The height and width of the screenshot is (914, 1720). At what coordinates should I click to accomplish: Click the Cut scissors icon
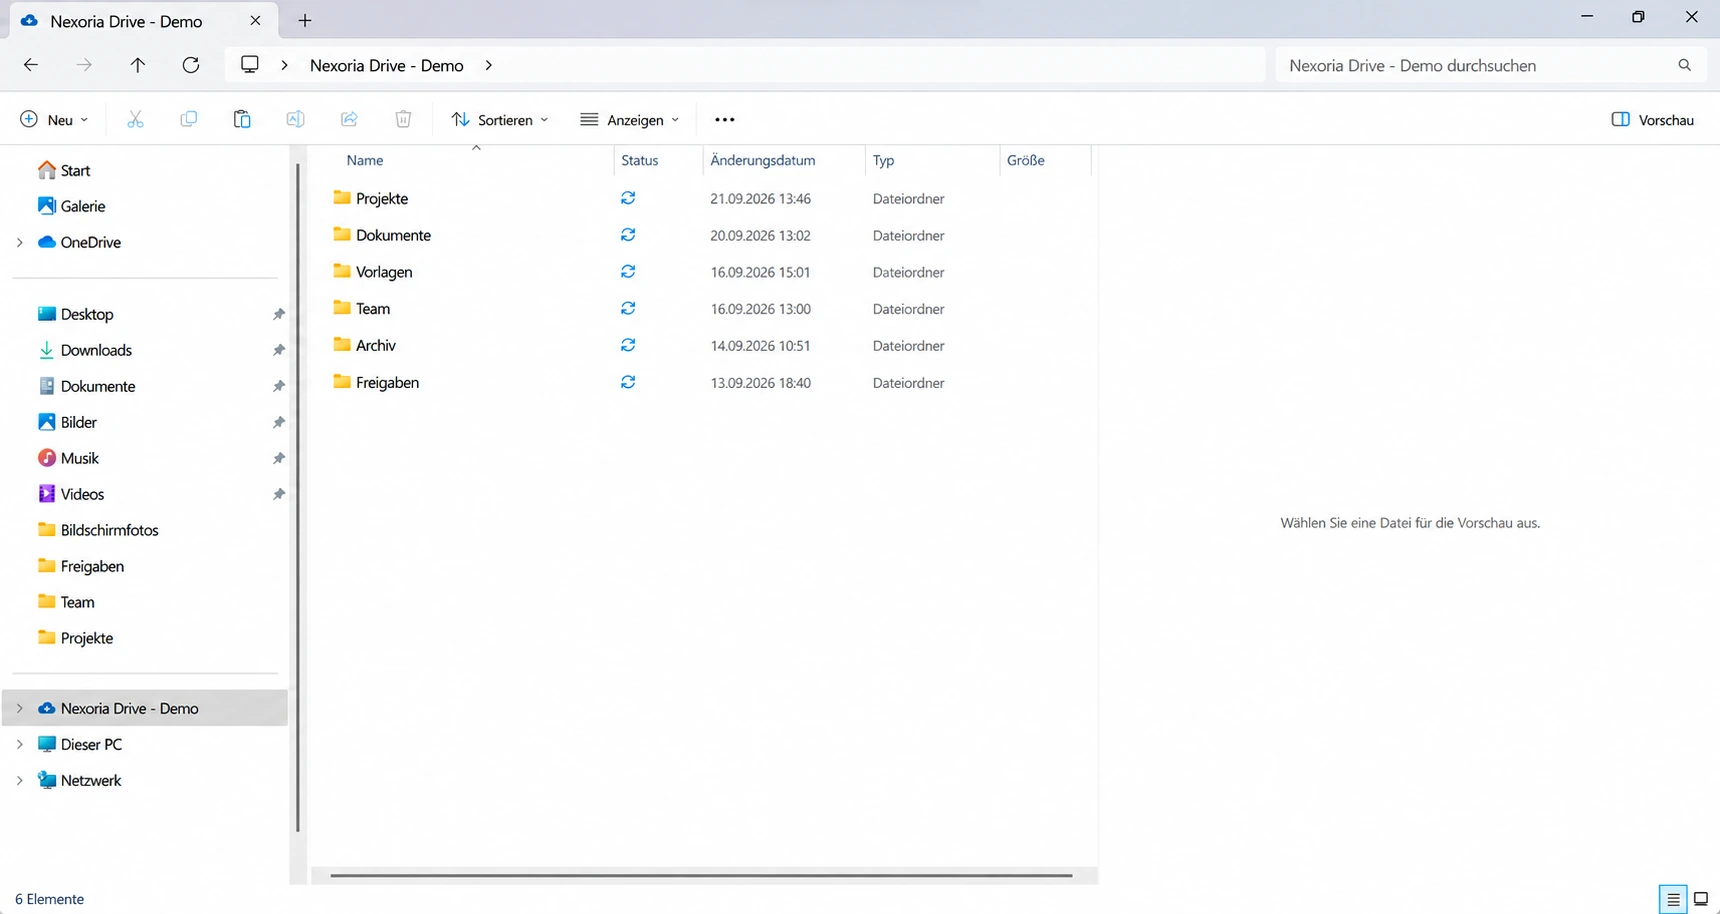(x=135, y=119)
